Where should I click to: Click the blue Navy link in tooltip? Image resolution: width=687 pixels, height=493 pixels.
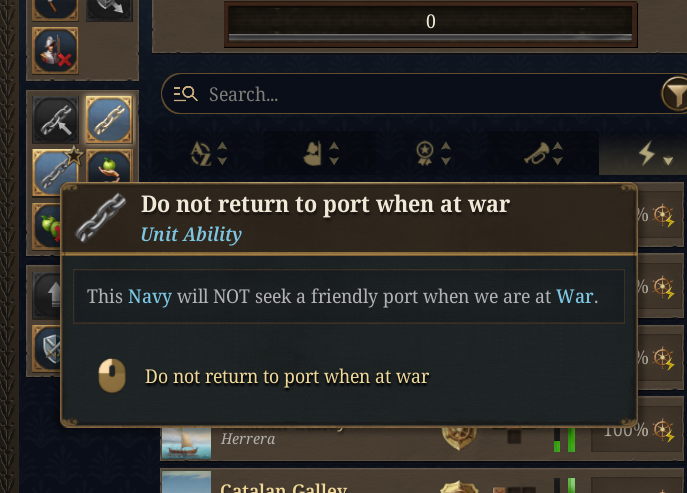(146, 297)
